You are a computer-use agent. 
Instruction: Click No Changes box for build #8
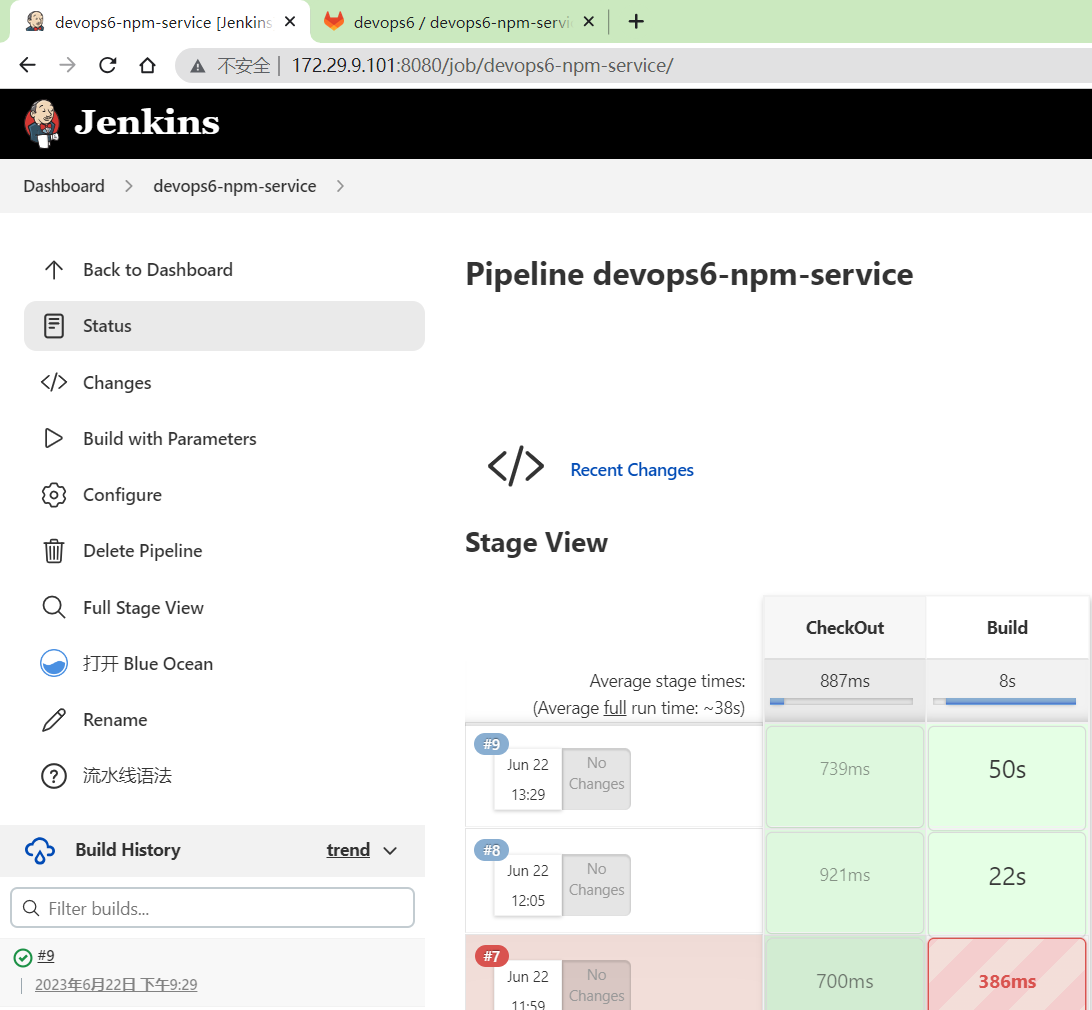point(596,885)
